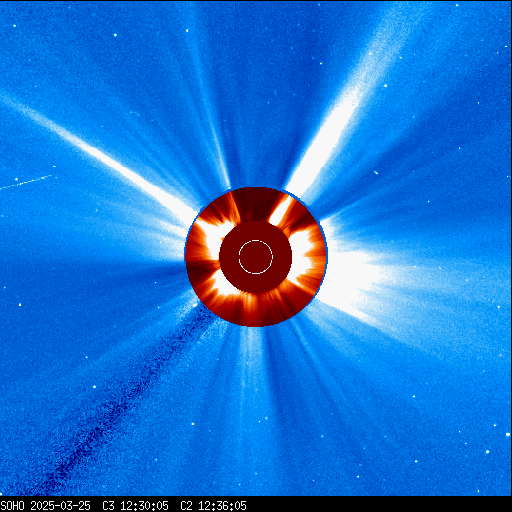This screenshot has width=512, height=512.
Task: Click the isolated star on far left middle
Action: (20, 305)
